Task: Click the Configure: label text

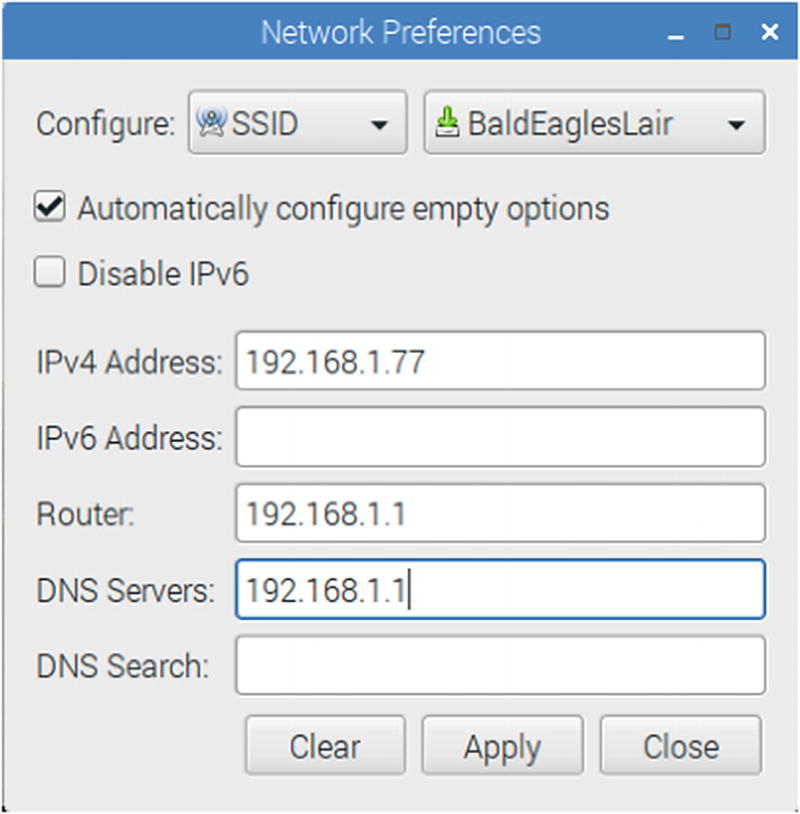Action: click(106, 125)
